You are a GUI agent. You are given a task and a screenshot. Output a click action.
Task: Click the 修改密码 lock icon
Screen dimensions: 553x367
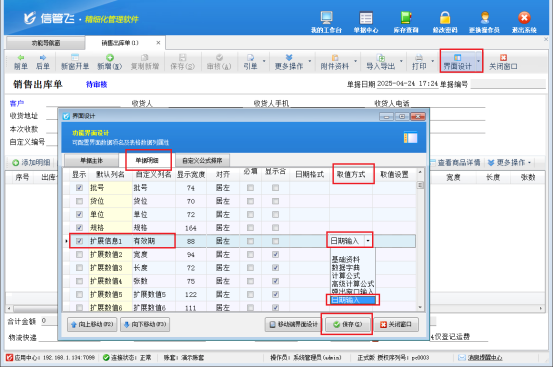tap(445, 18)
